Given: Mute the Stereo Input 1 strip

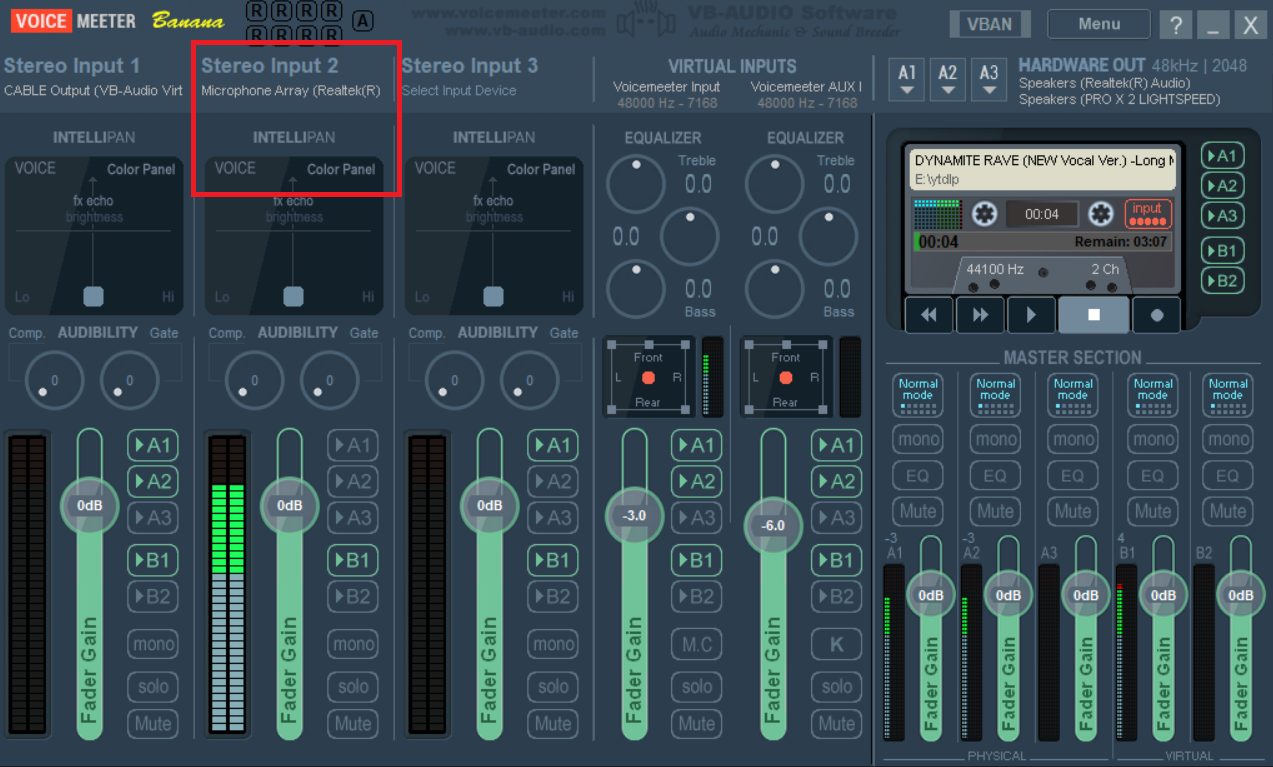Looking at the screenshot, I should [x=152, y=723].
